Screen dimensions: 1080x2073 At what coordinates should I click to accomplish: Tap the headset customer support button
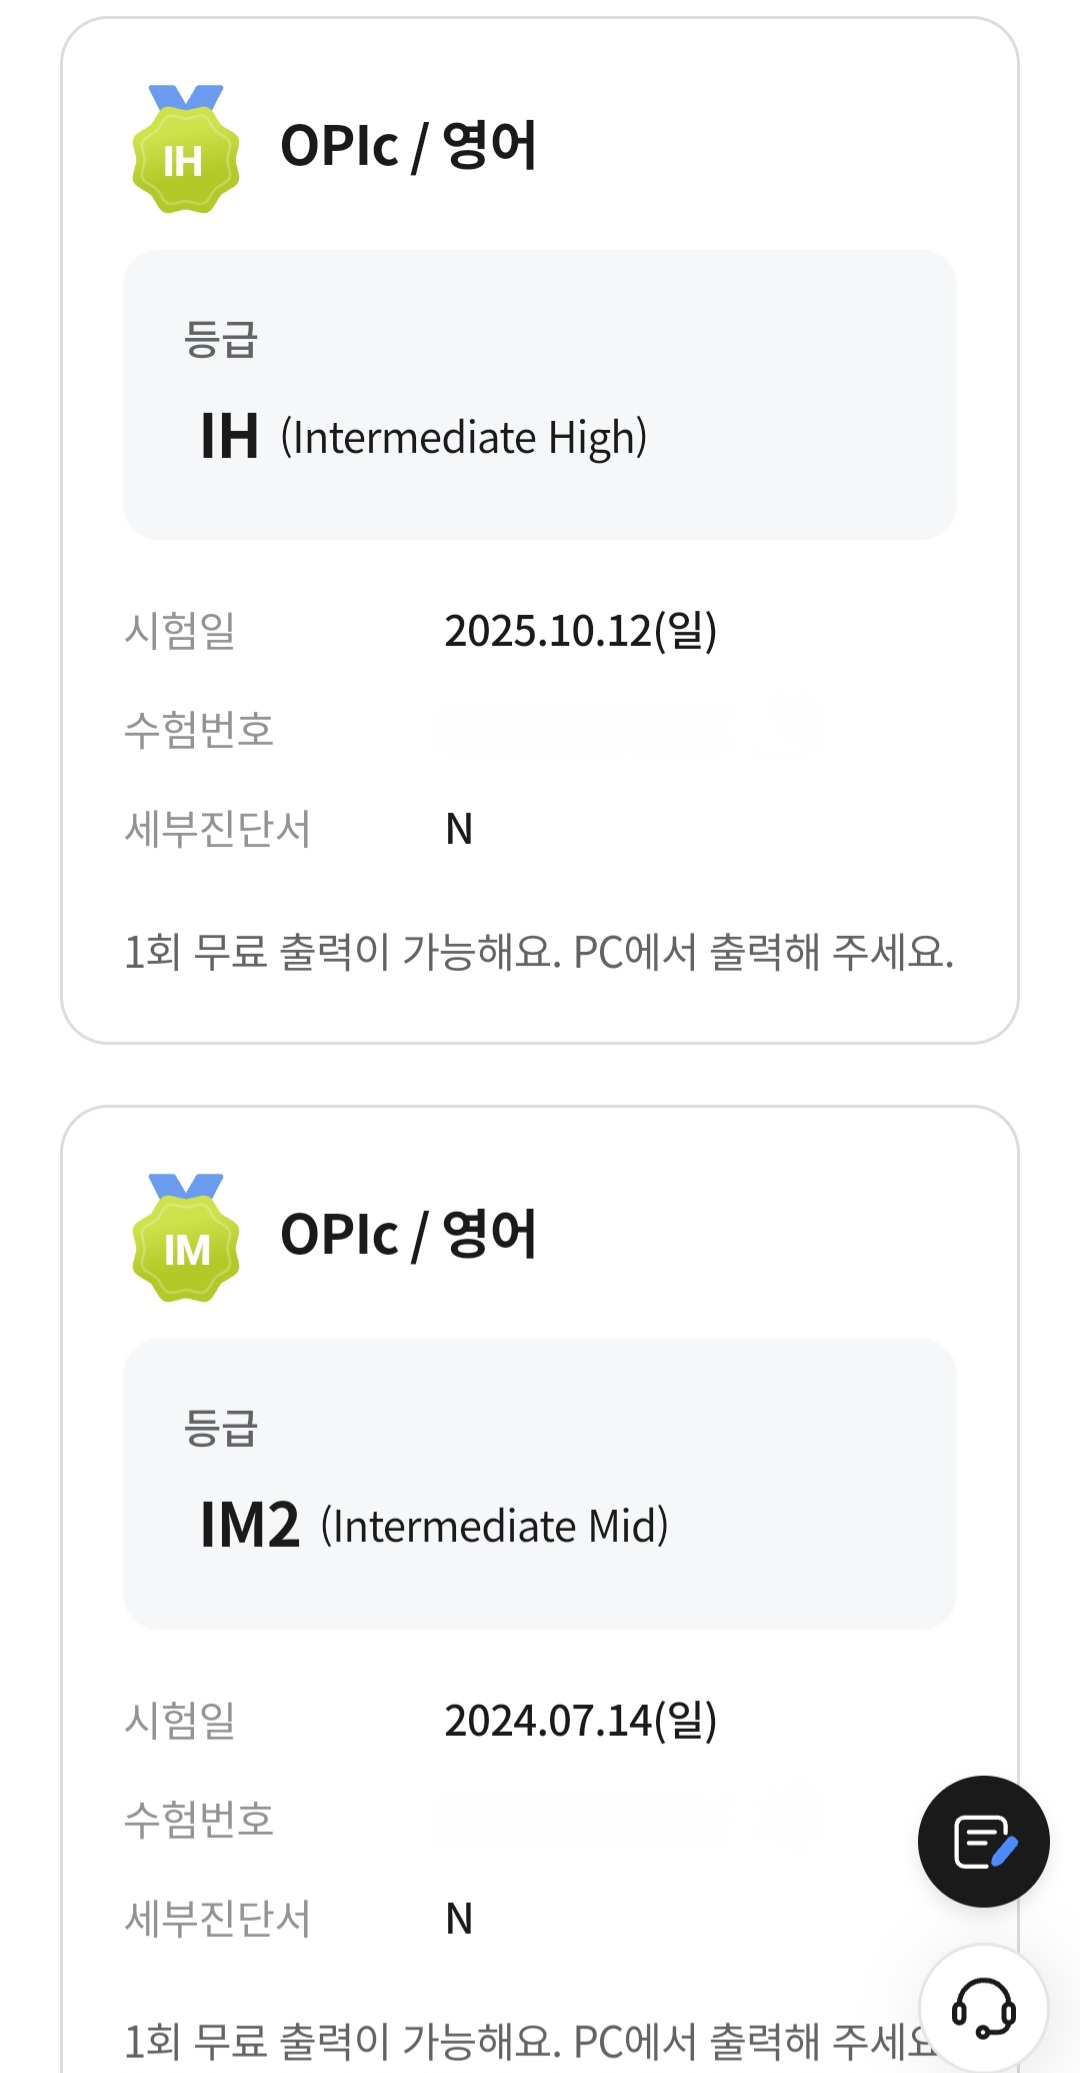tap(983, 2007)
